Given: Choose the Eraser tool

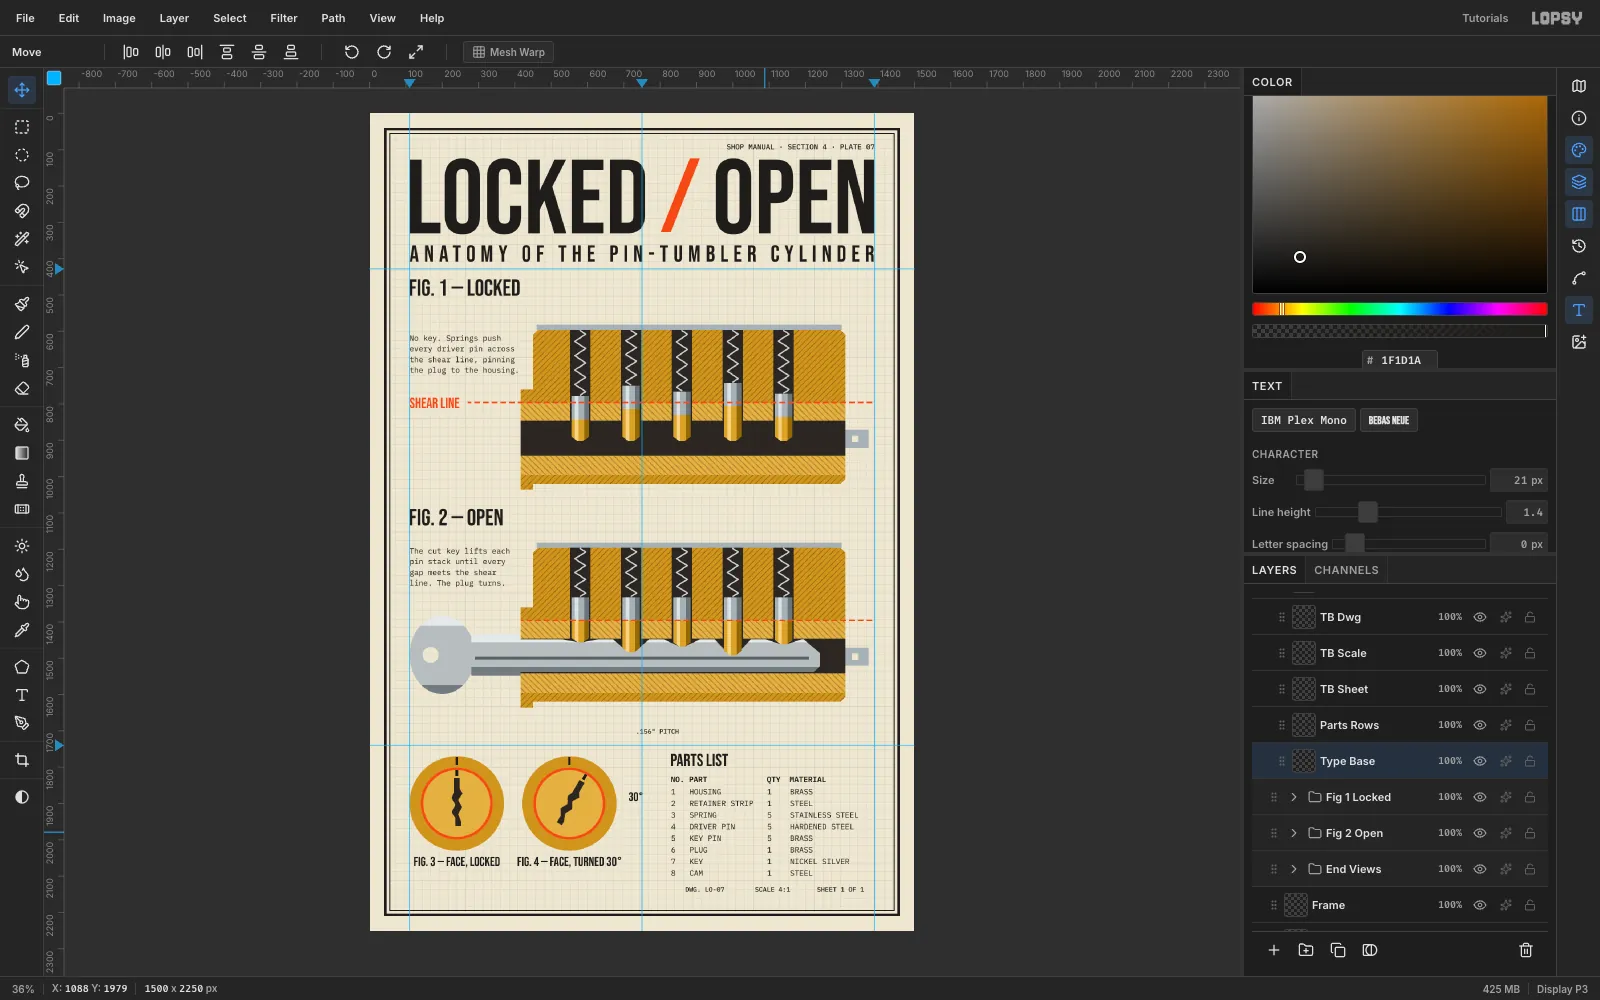Looking at the screenshot, I should (21, 388).
